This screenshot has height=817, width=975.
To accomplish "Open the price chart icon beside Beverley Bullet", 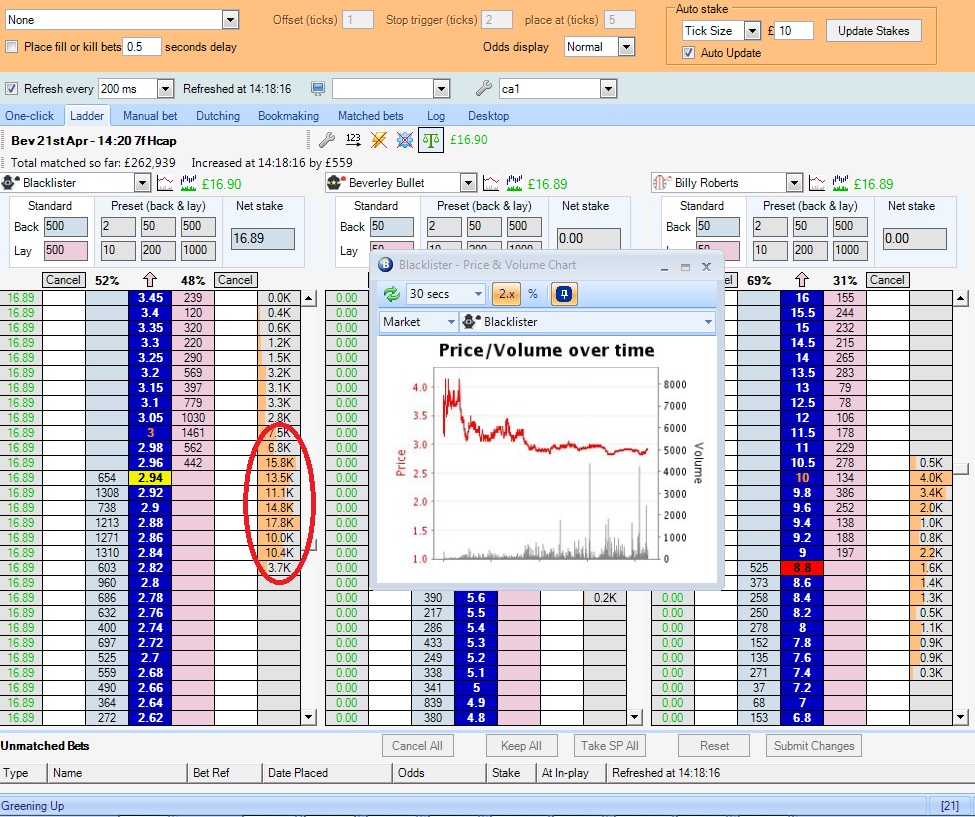I will 492,183.
